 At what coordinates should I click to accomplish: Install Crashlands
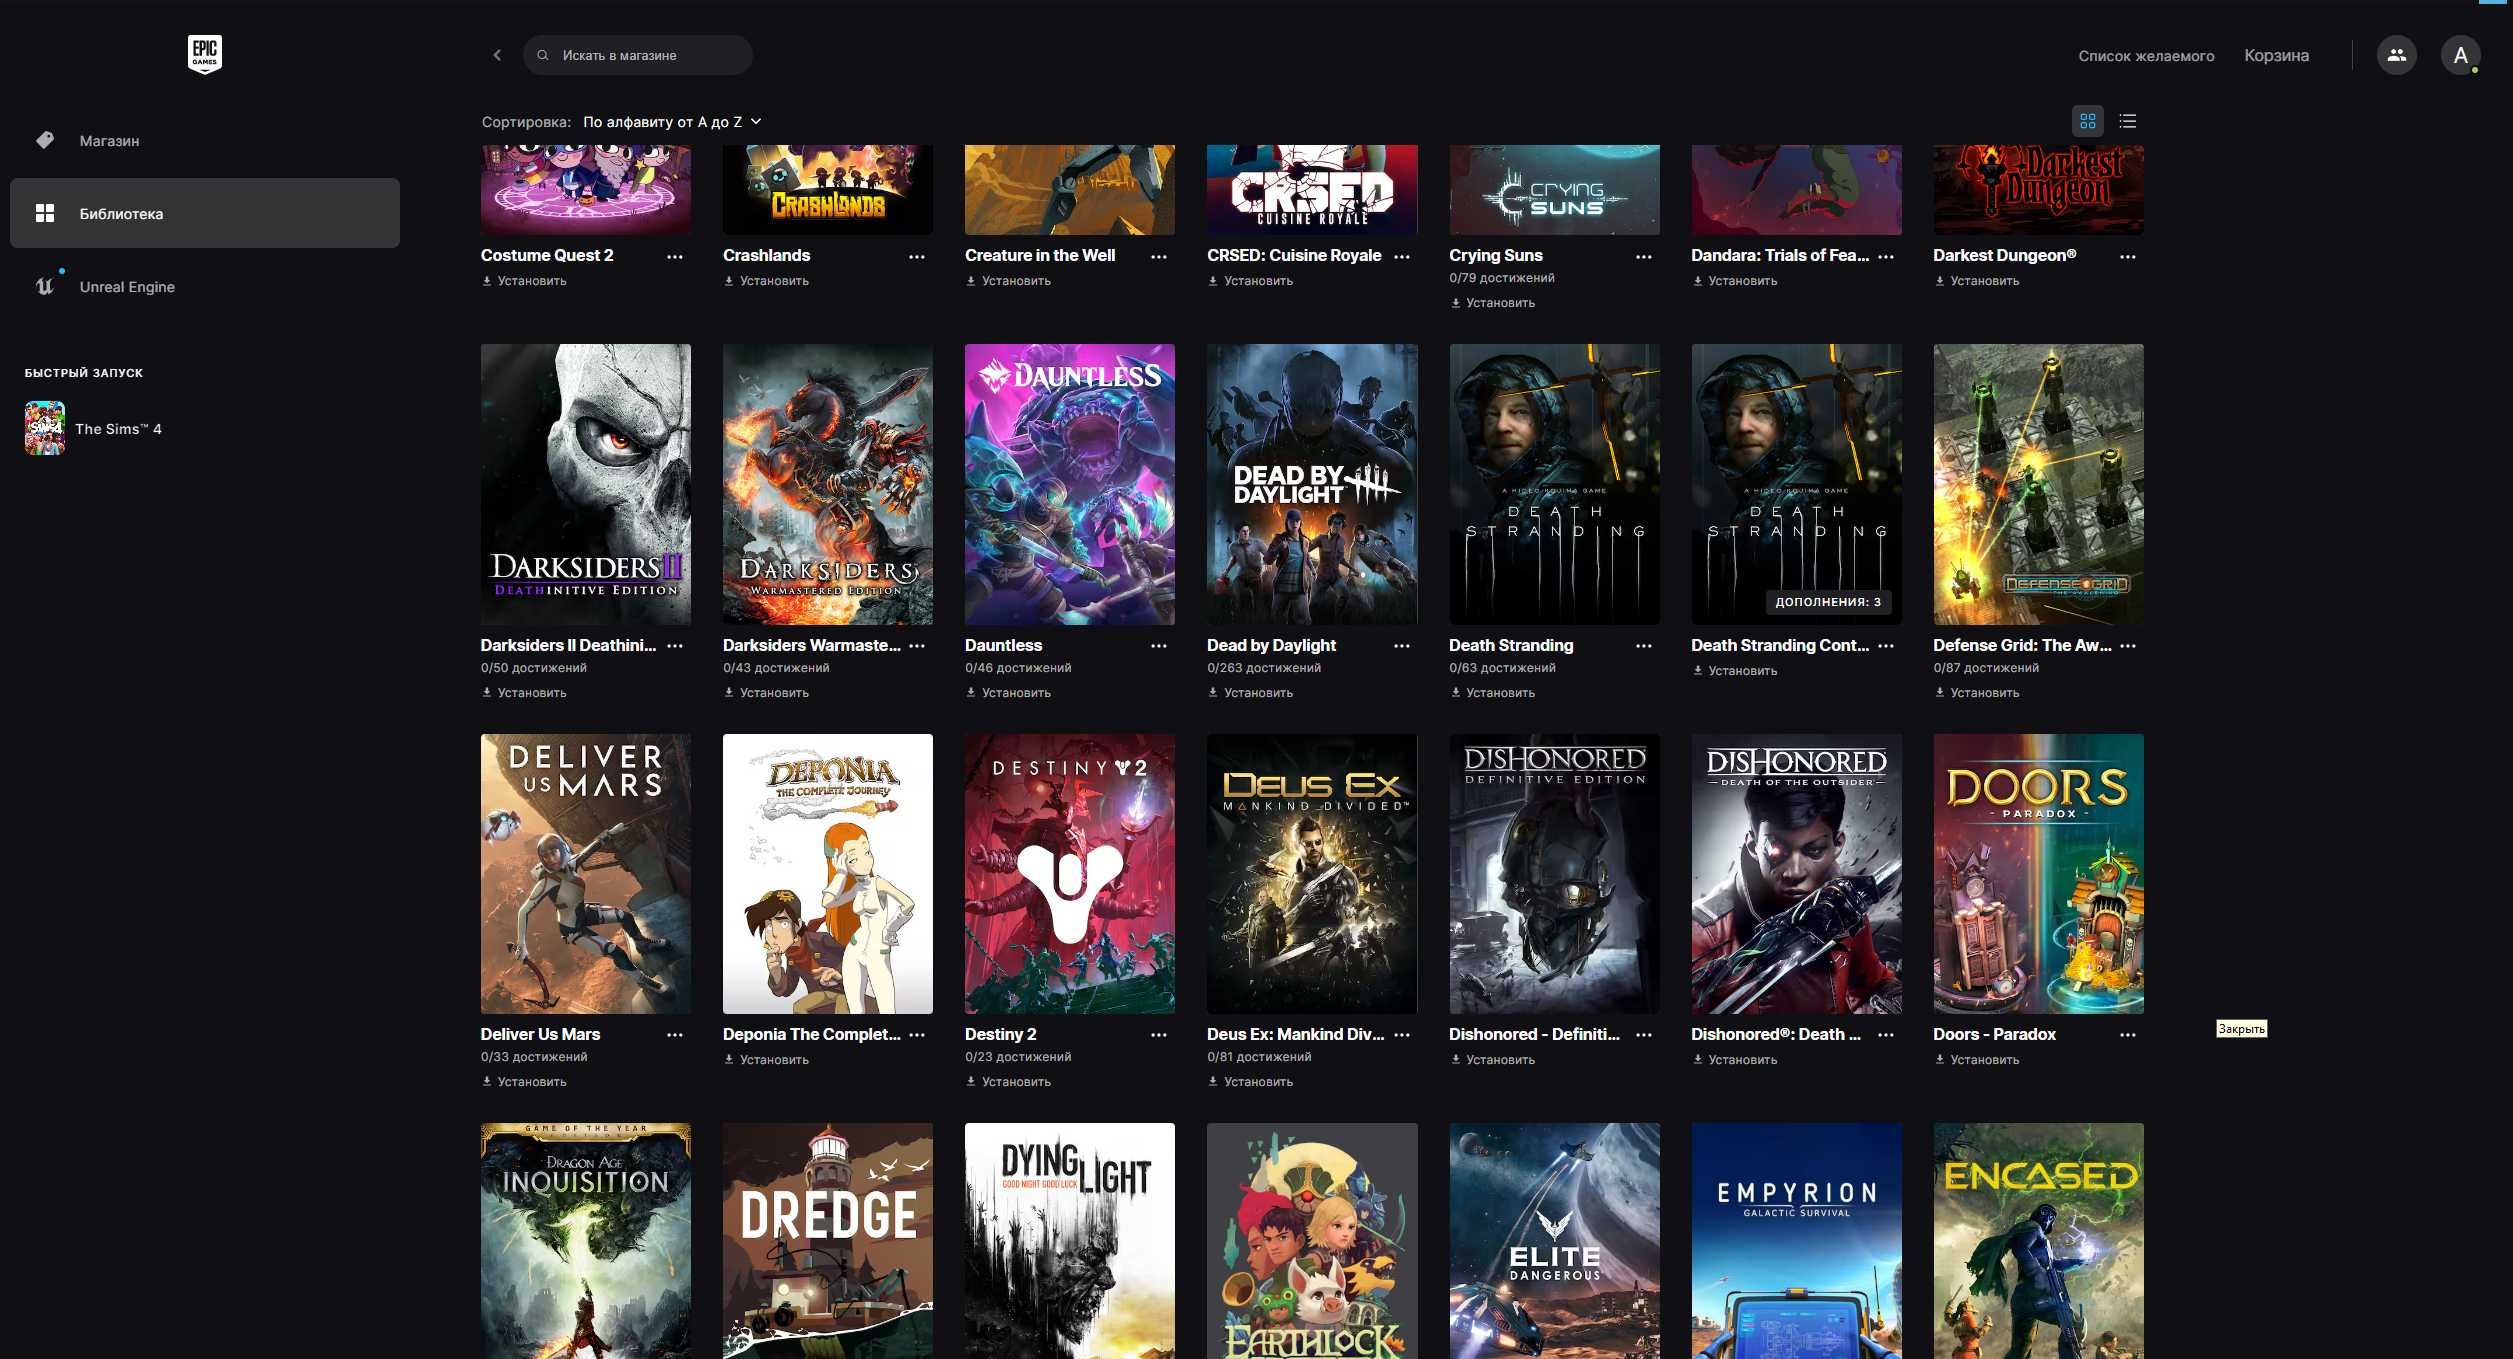(x=766, y=281)
